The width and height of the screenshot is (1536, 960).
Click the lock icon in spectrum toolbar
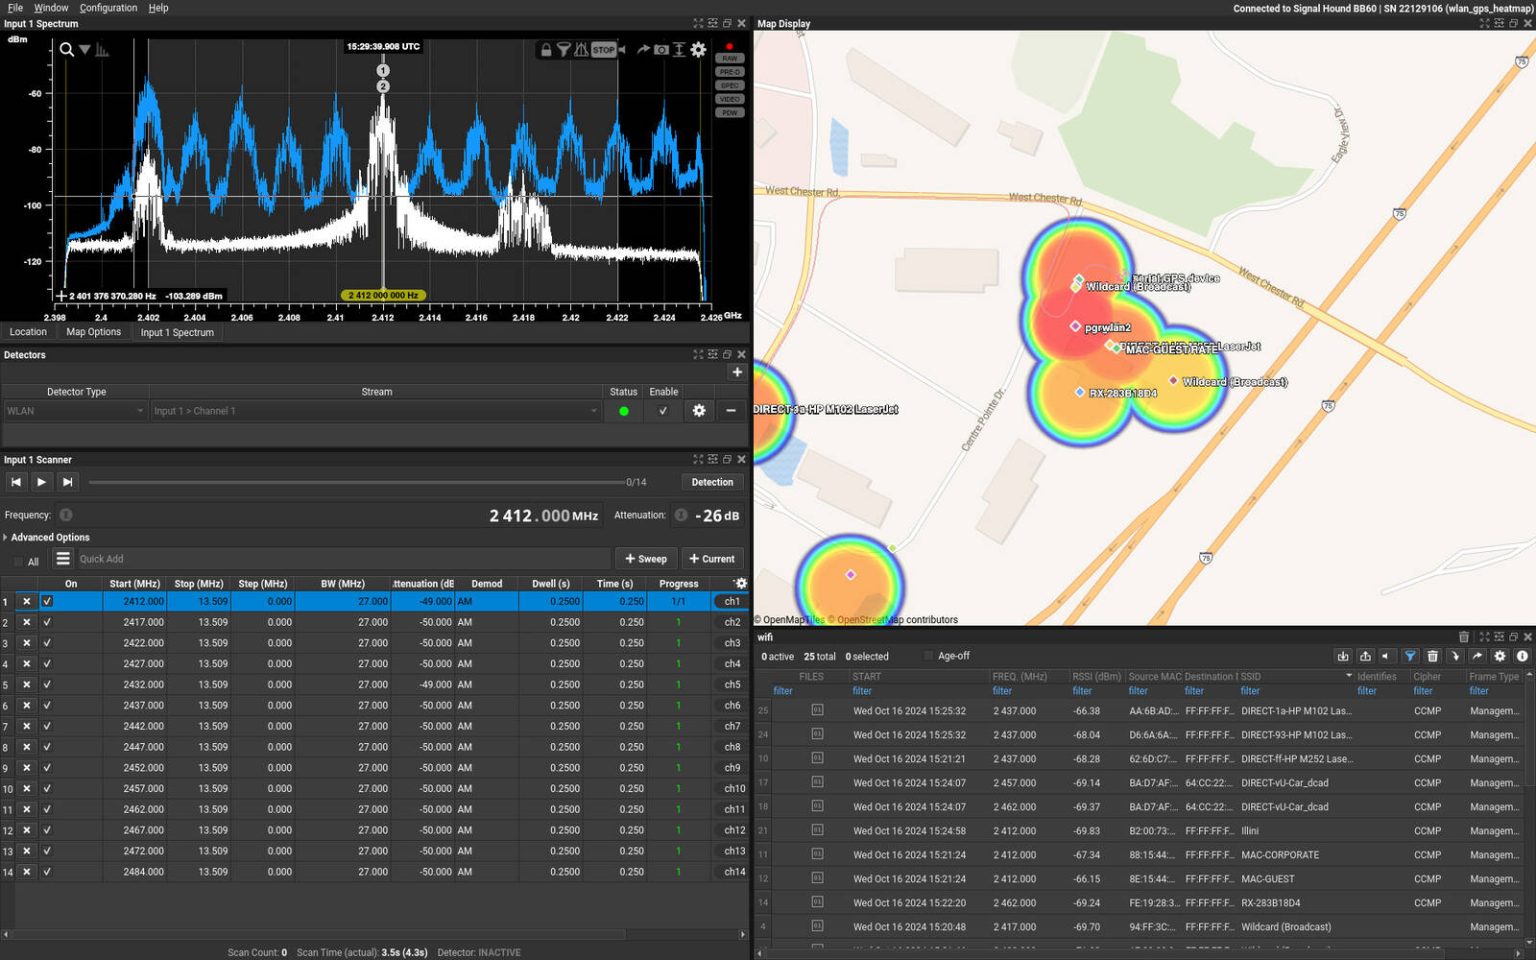tap(546, 49)
